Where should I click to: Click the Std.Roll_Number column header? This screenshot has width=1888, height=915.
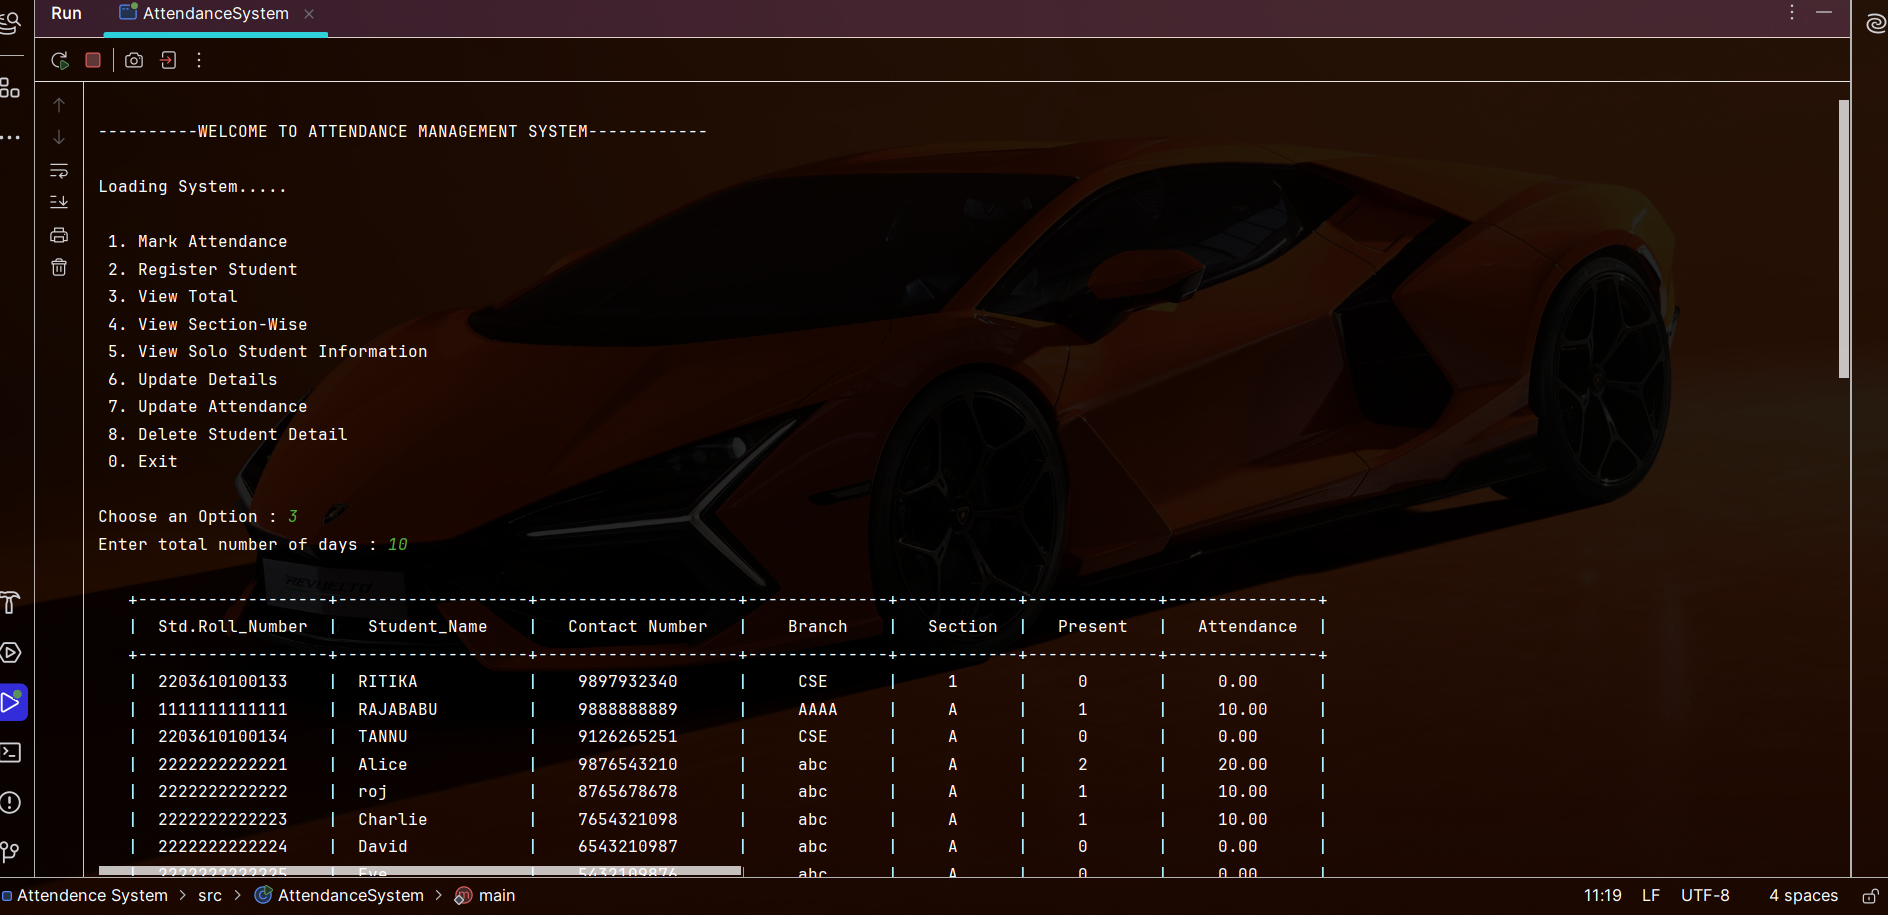tap(233, 627)
